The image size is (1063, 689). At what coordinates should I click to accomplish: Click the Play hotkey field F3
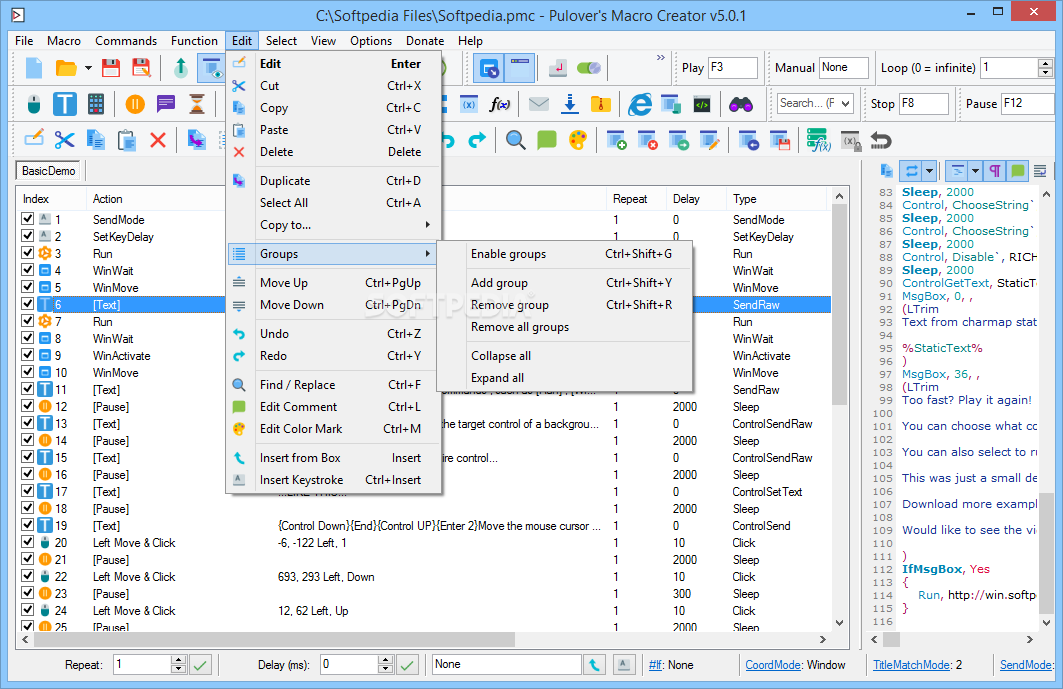(732, 68)
